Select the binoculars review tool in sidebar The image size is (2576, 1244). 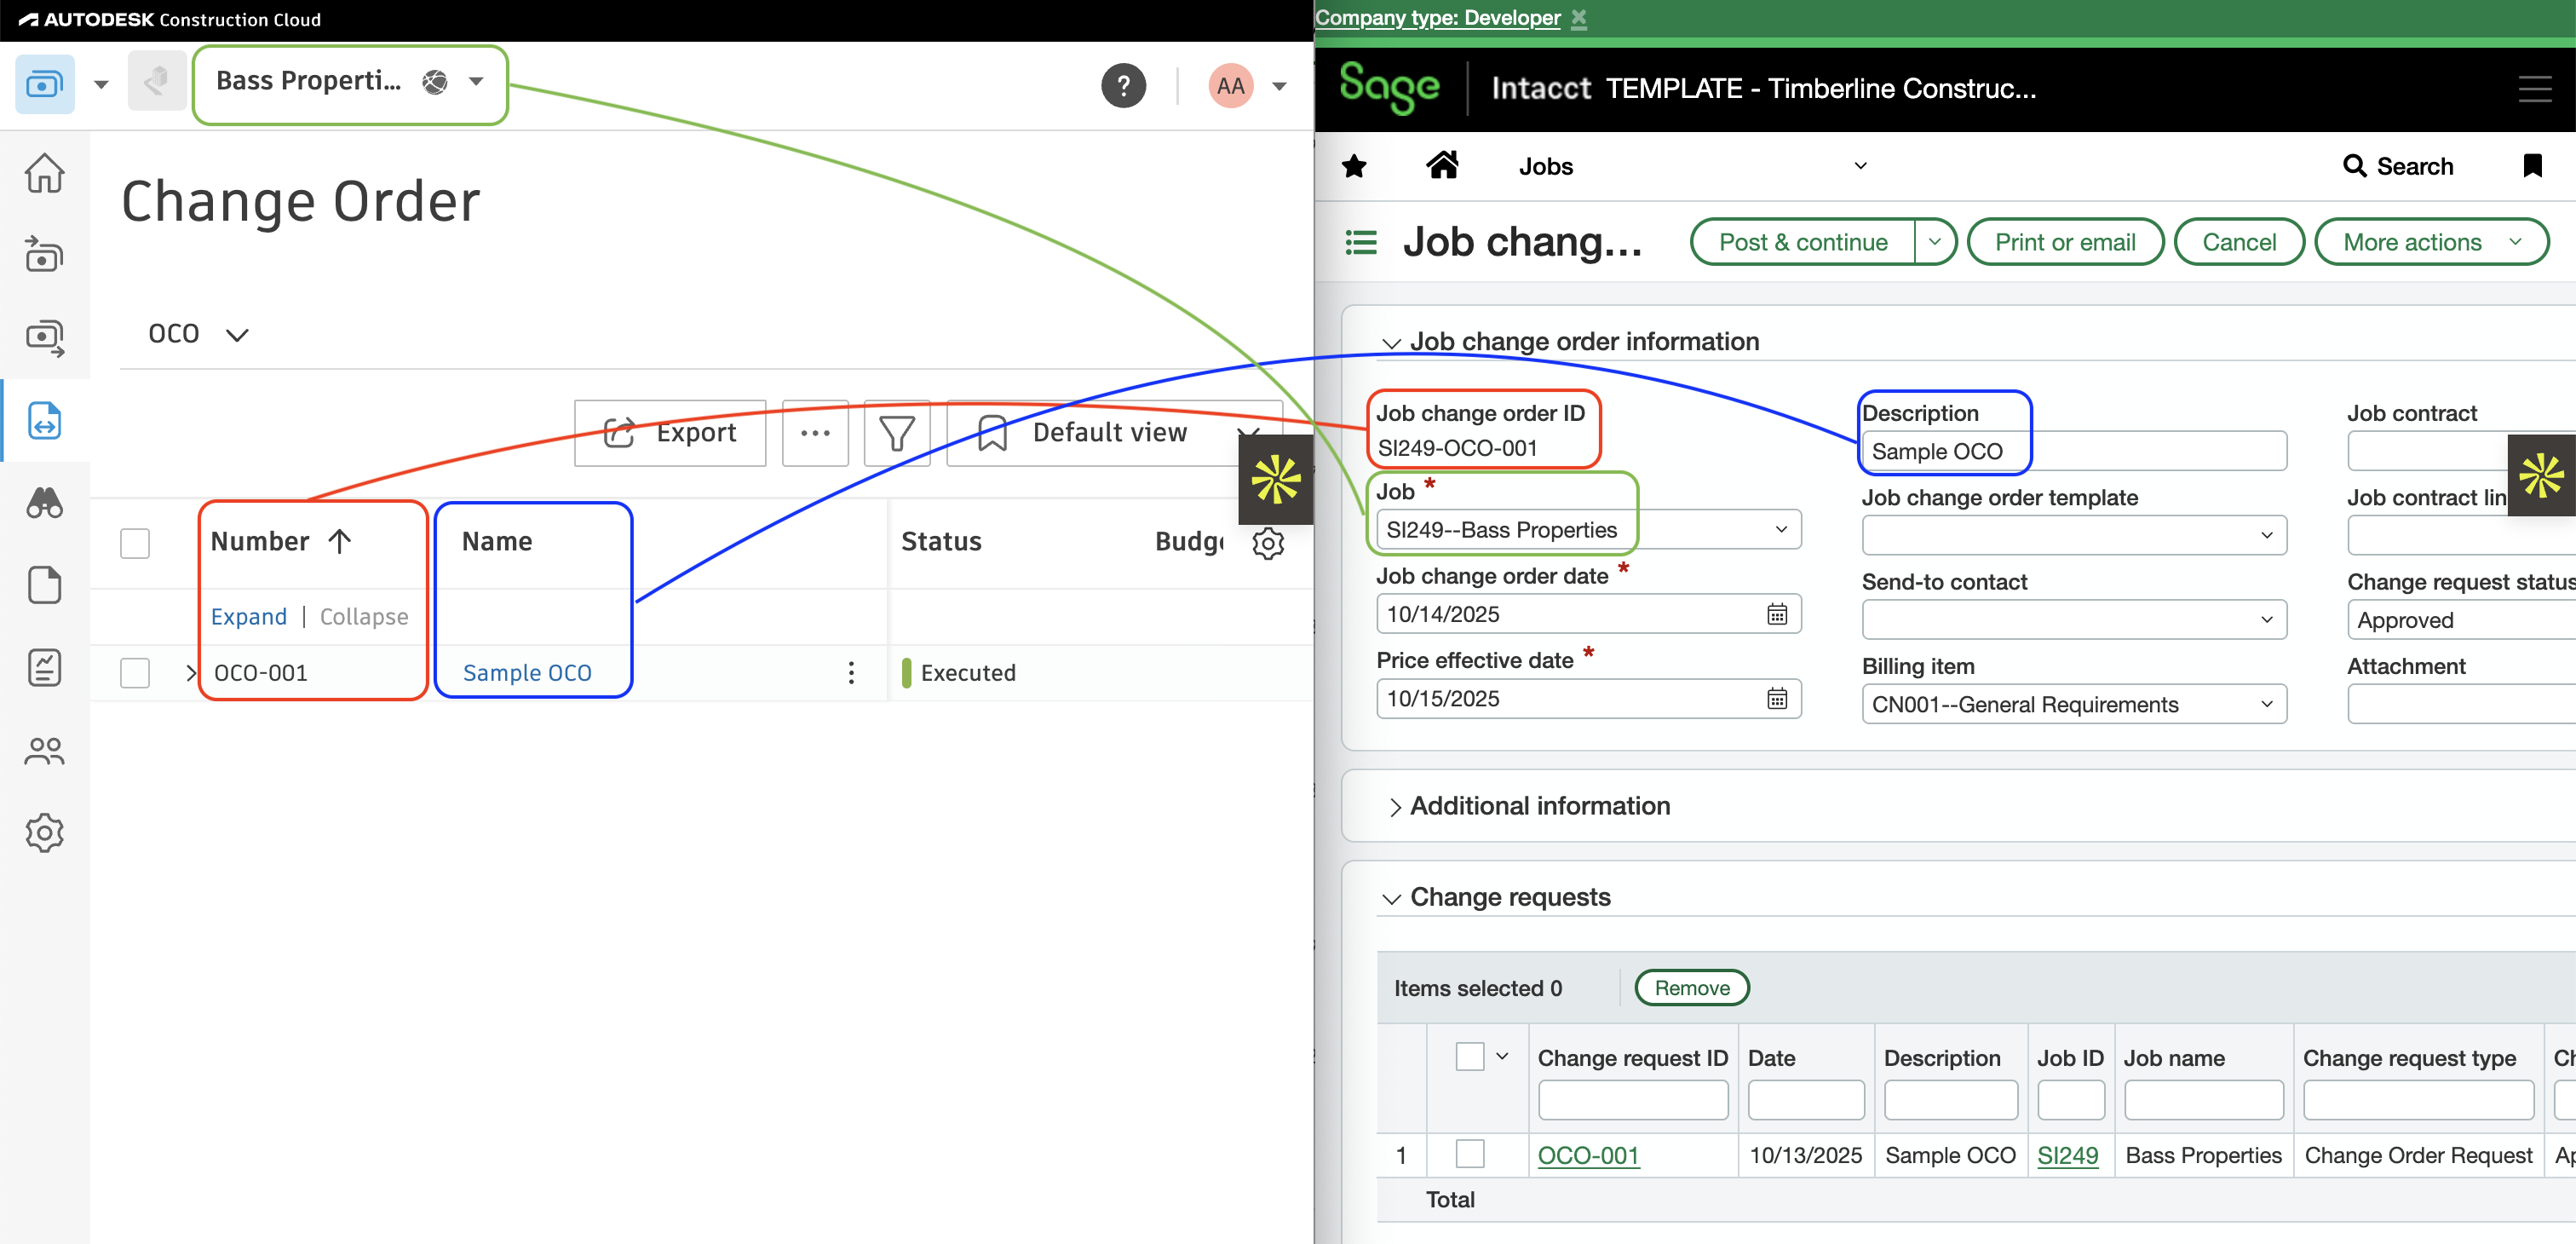coord(45,503)
